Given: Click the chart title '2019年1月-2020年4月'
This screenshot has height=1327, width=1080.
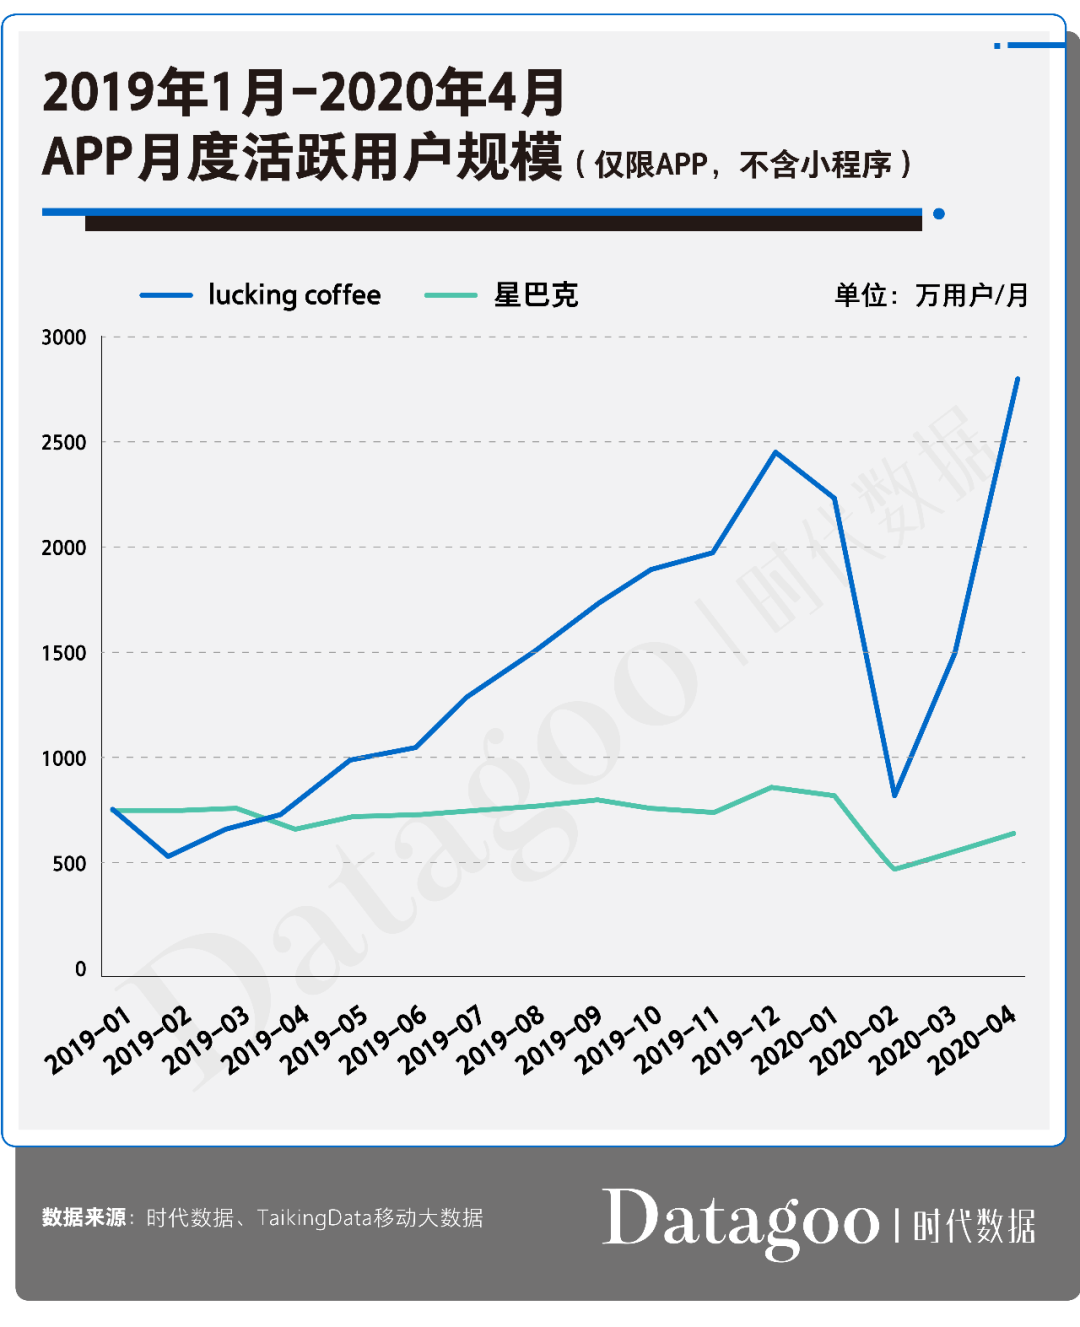Looking at the screenshot, I should [x=303, y=93].
